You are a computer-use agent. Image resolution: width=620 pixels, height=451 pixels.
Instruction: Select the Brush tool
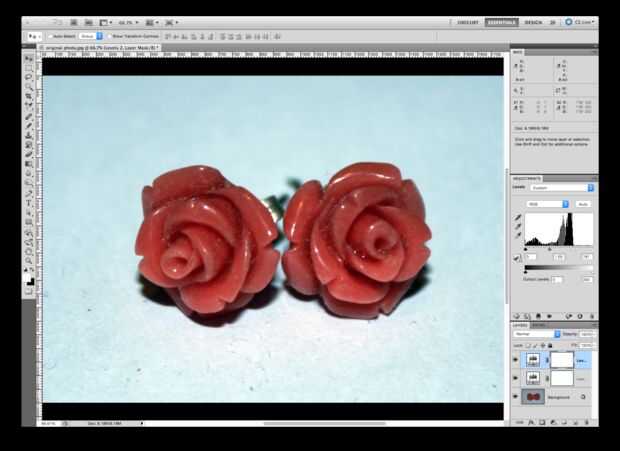click(x=29, y=126)
